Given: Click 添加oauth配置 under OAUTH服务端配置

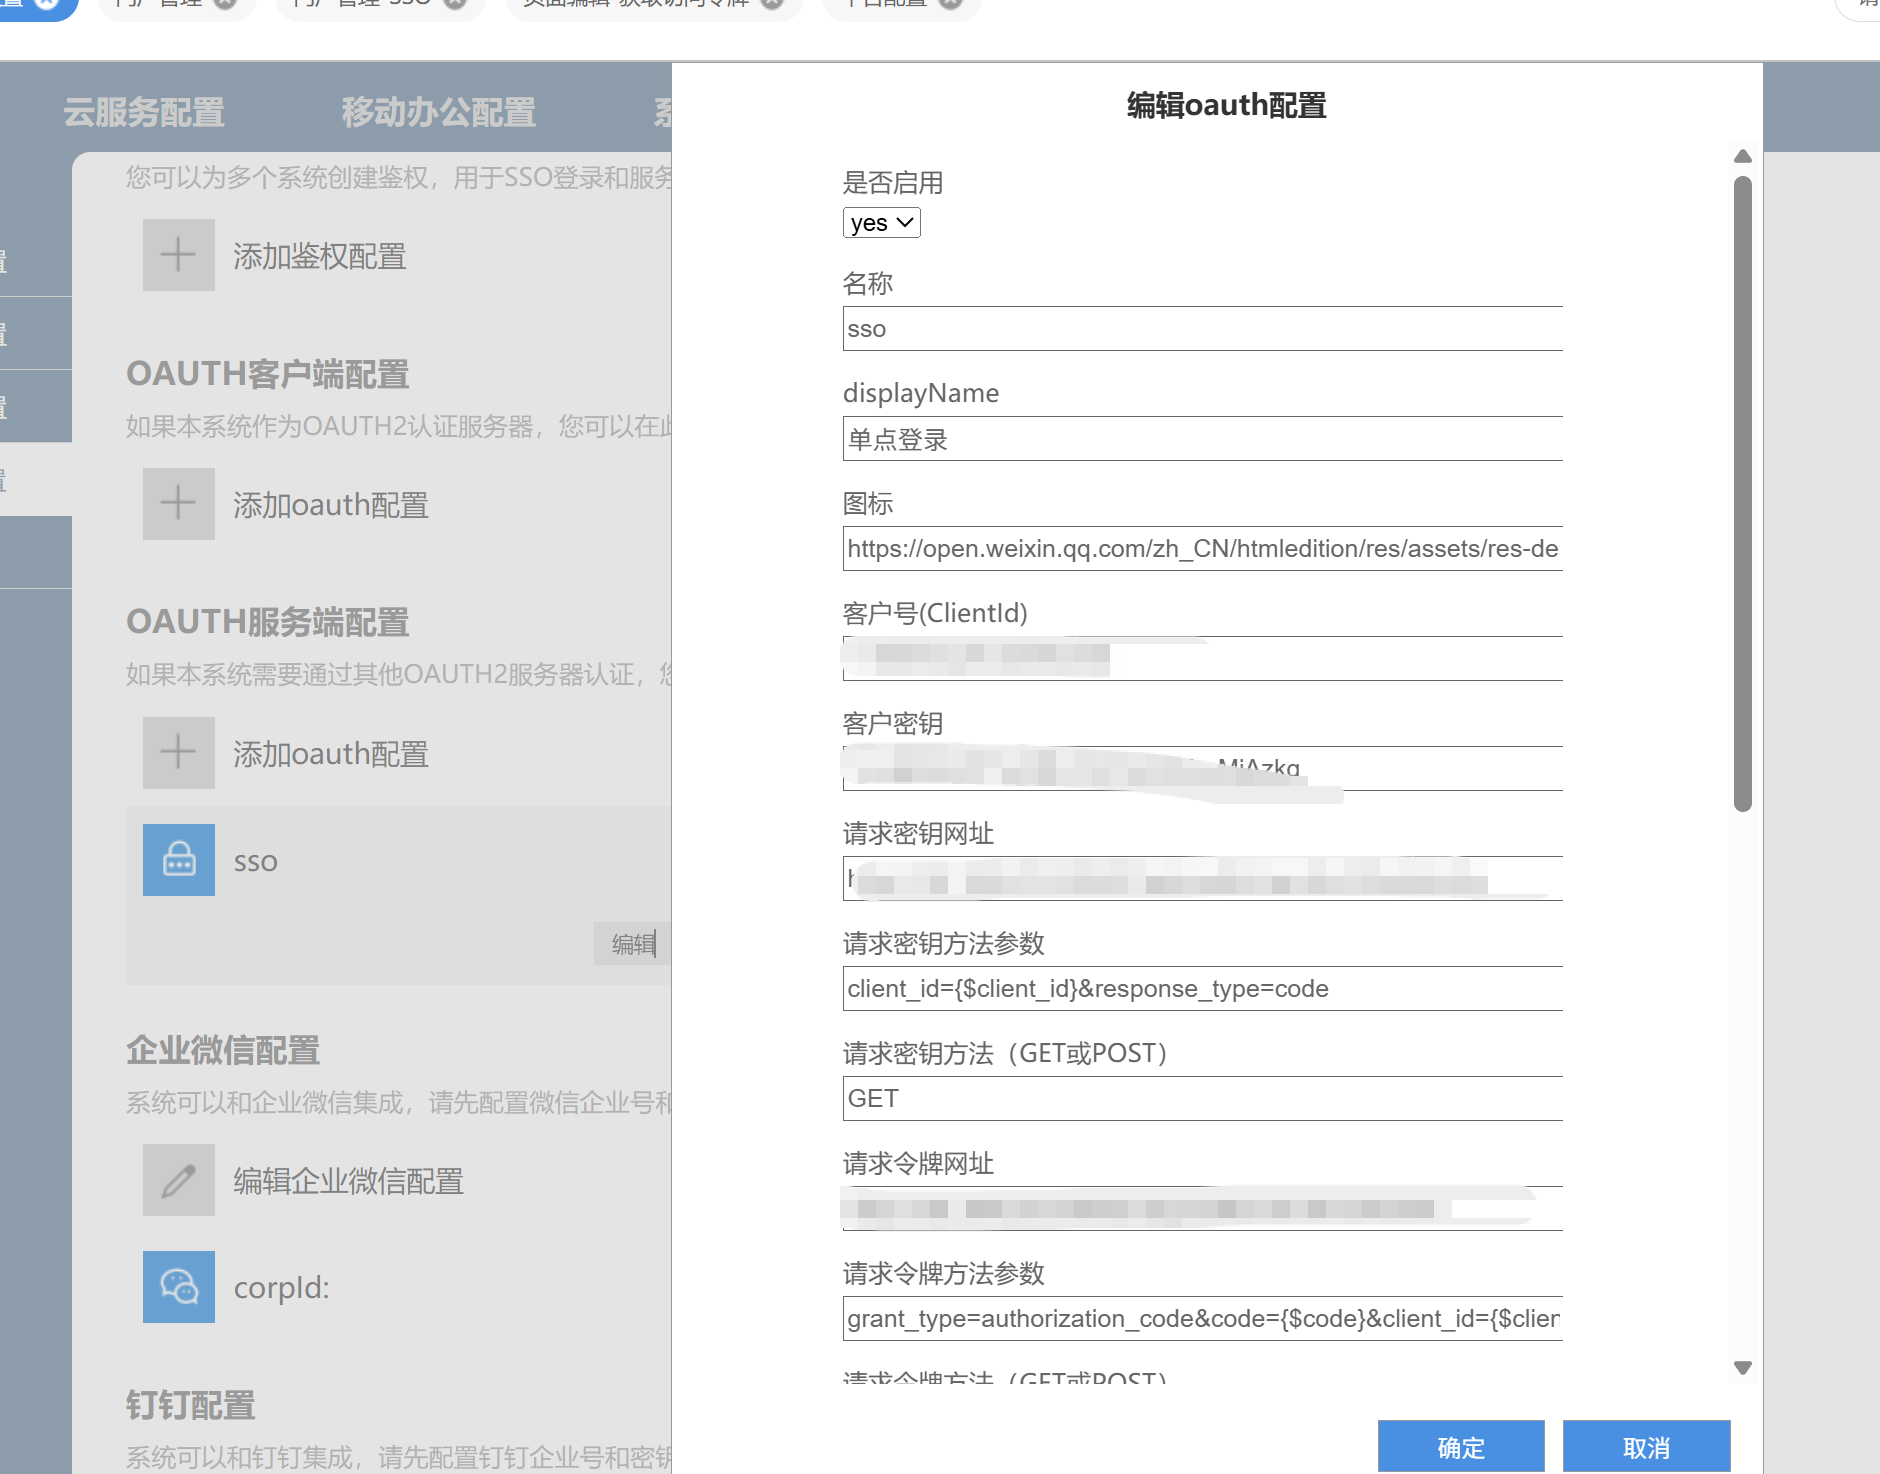Looking at the screenshot, I should click(x=331, y=754).
